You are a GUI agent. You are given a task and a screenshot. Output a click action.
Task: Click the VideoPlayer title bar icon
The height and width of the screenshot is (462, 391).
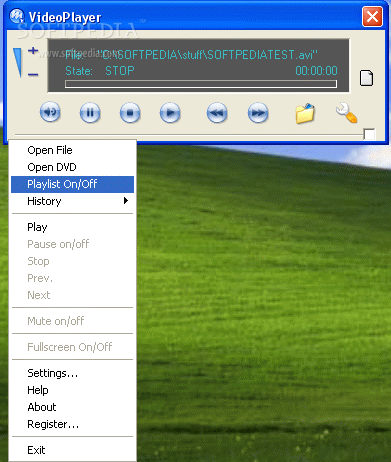tap(17, 16)
